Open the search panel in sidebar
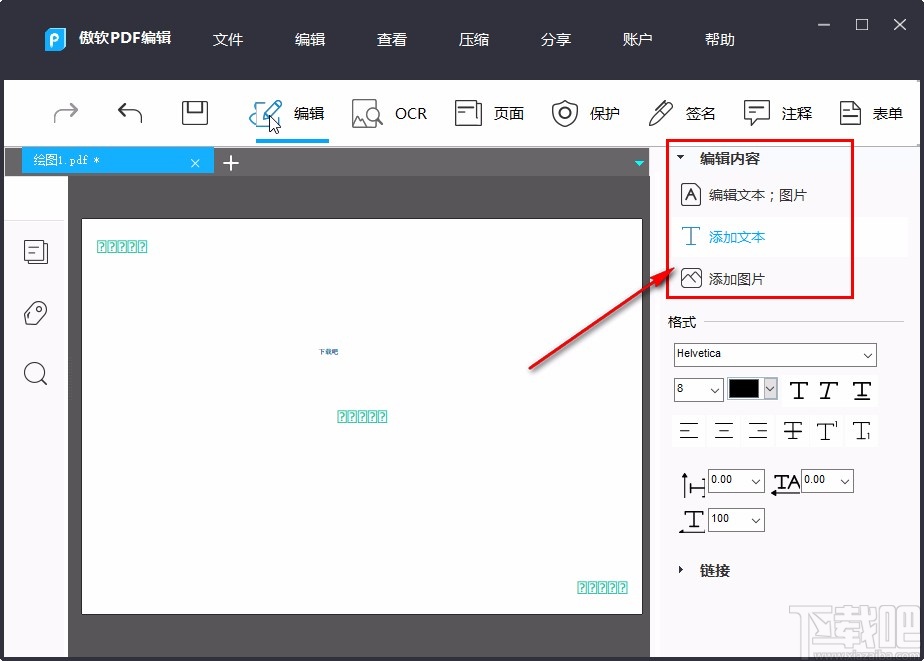 [36, 373]
